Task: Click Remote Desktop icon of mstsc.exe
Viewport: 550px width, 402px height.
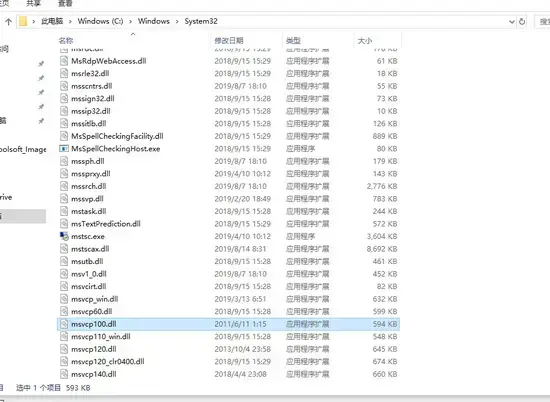Action: pos(64,236)
